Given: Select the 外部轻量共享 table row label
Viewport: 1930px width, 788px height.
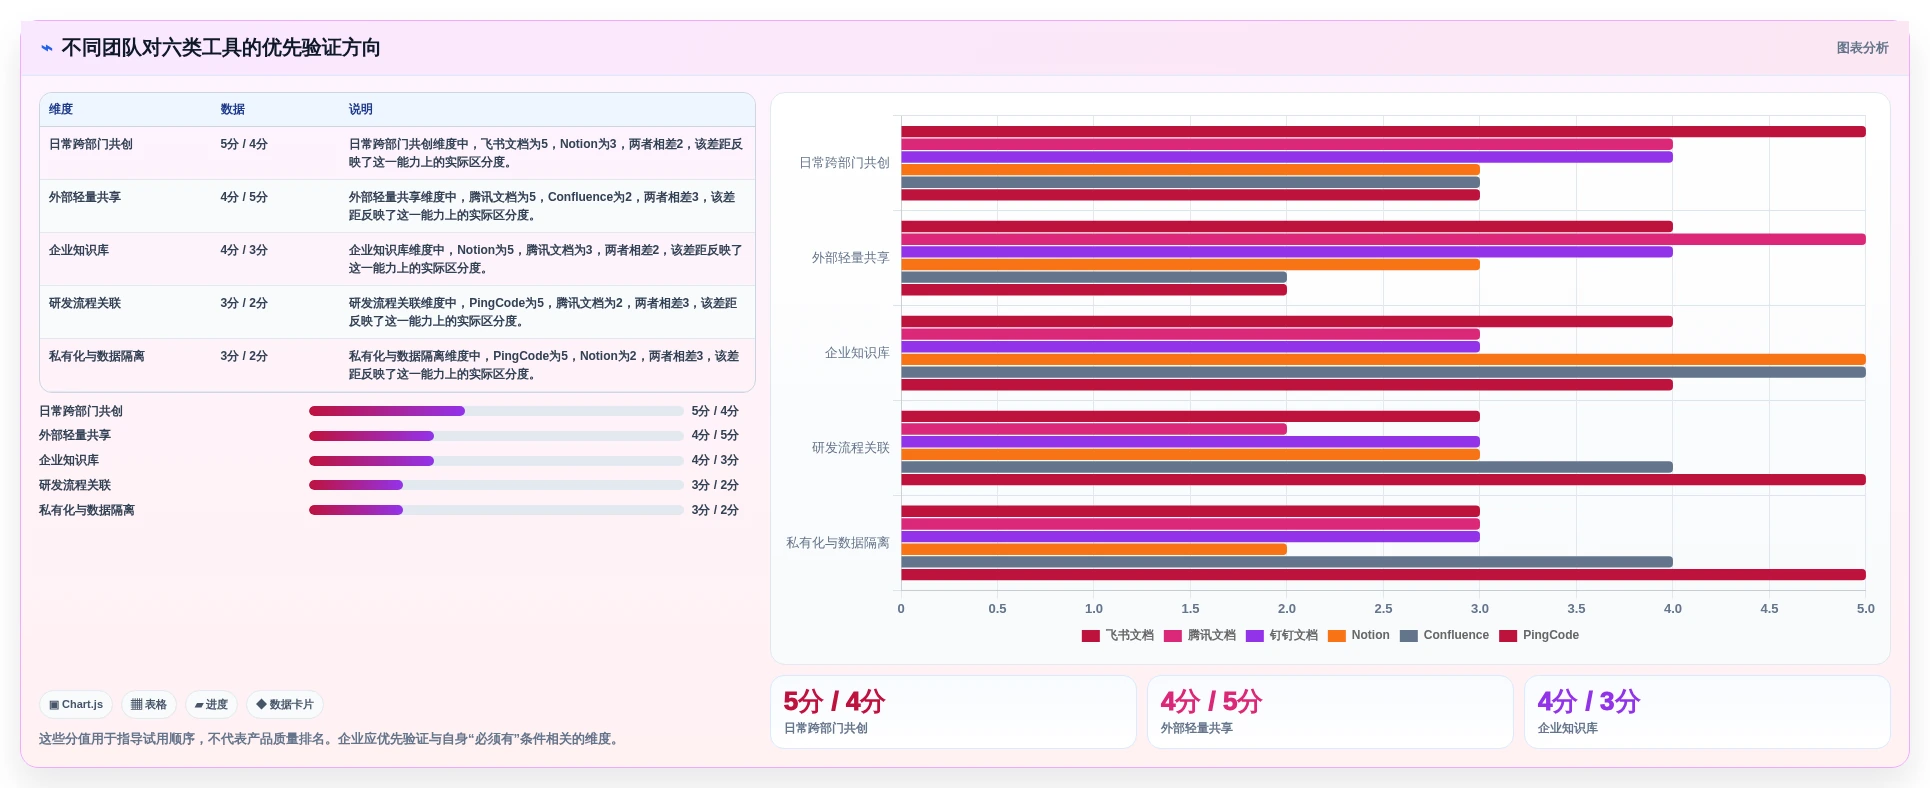Looking at the screenshot, I should [x=85, y=197].
